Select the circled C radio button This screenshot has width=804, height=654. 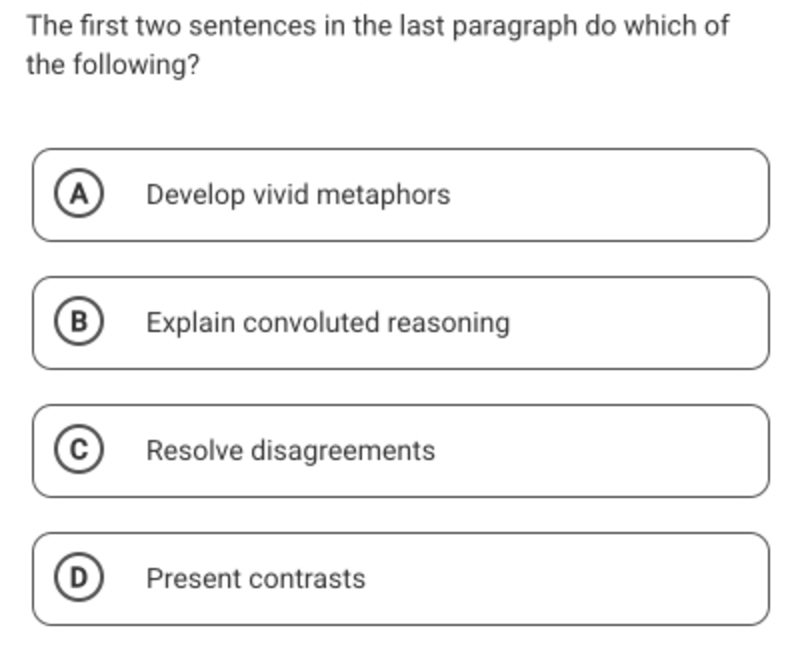(79, 449)
